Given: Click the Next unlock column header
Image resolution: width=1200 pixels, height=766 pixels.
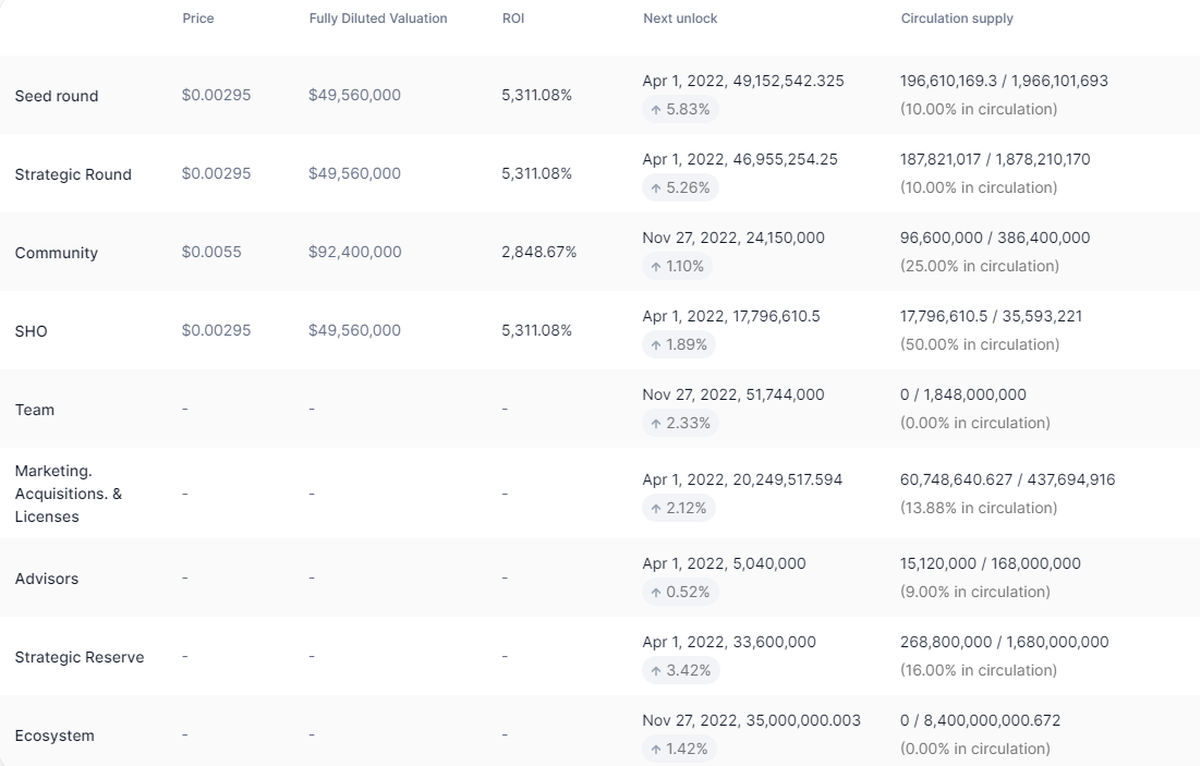Looking at the screenshot, I should [x=680, y=18].
